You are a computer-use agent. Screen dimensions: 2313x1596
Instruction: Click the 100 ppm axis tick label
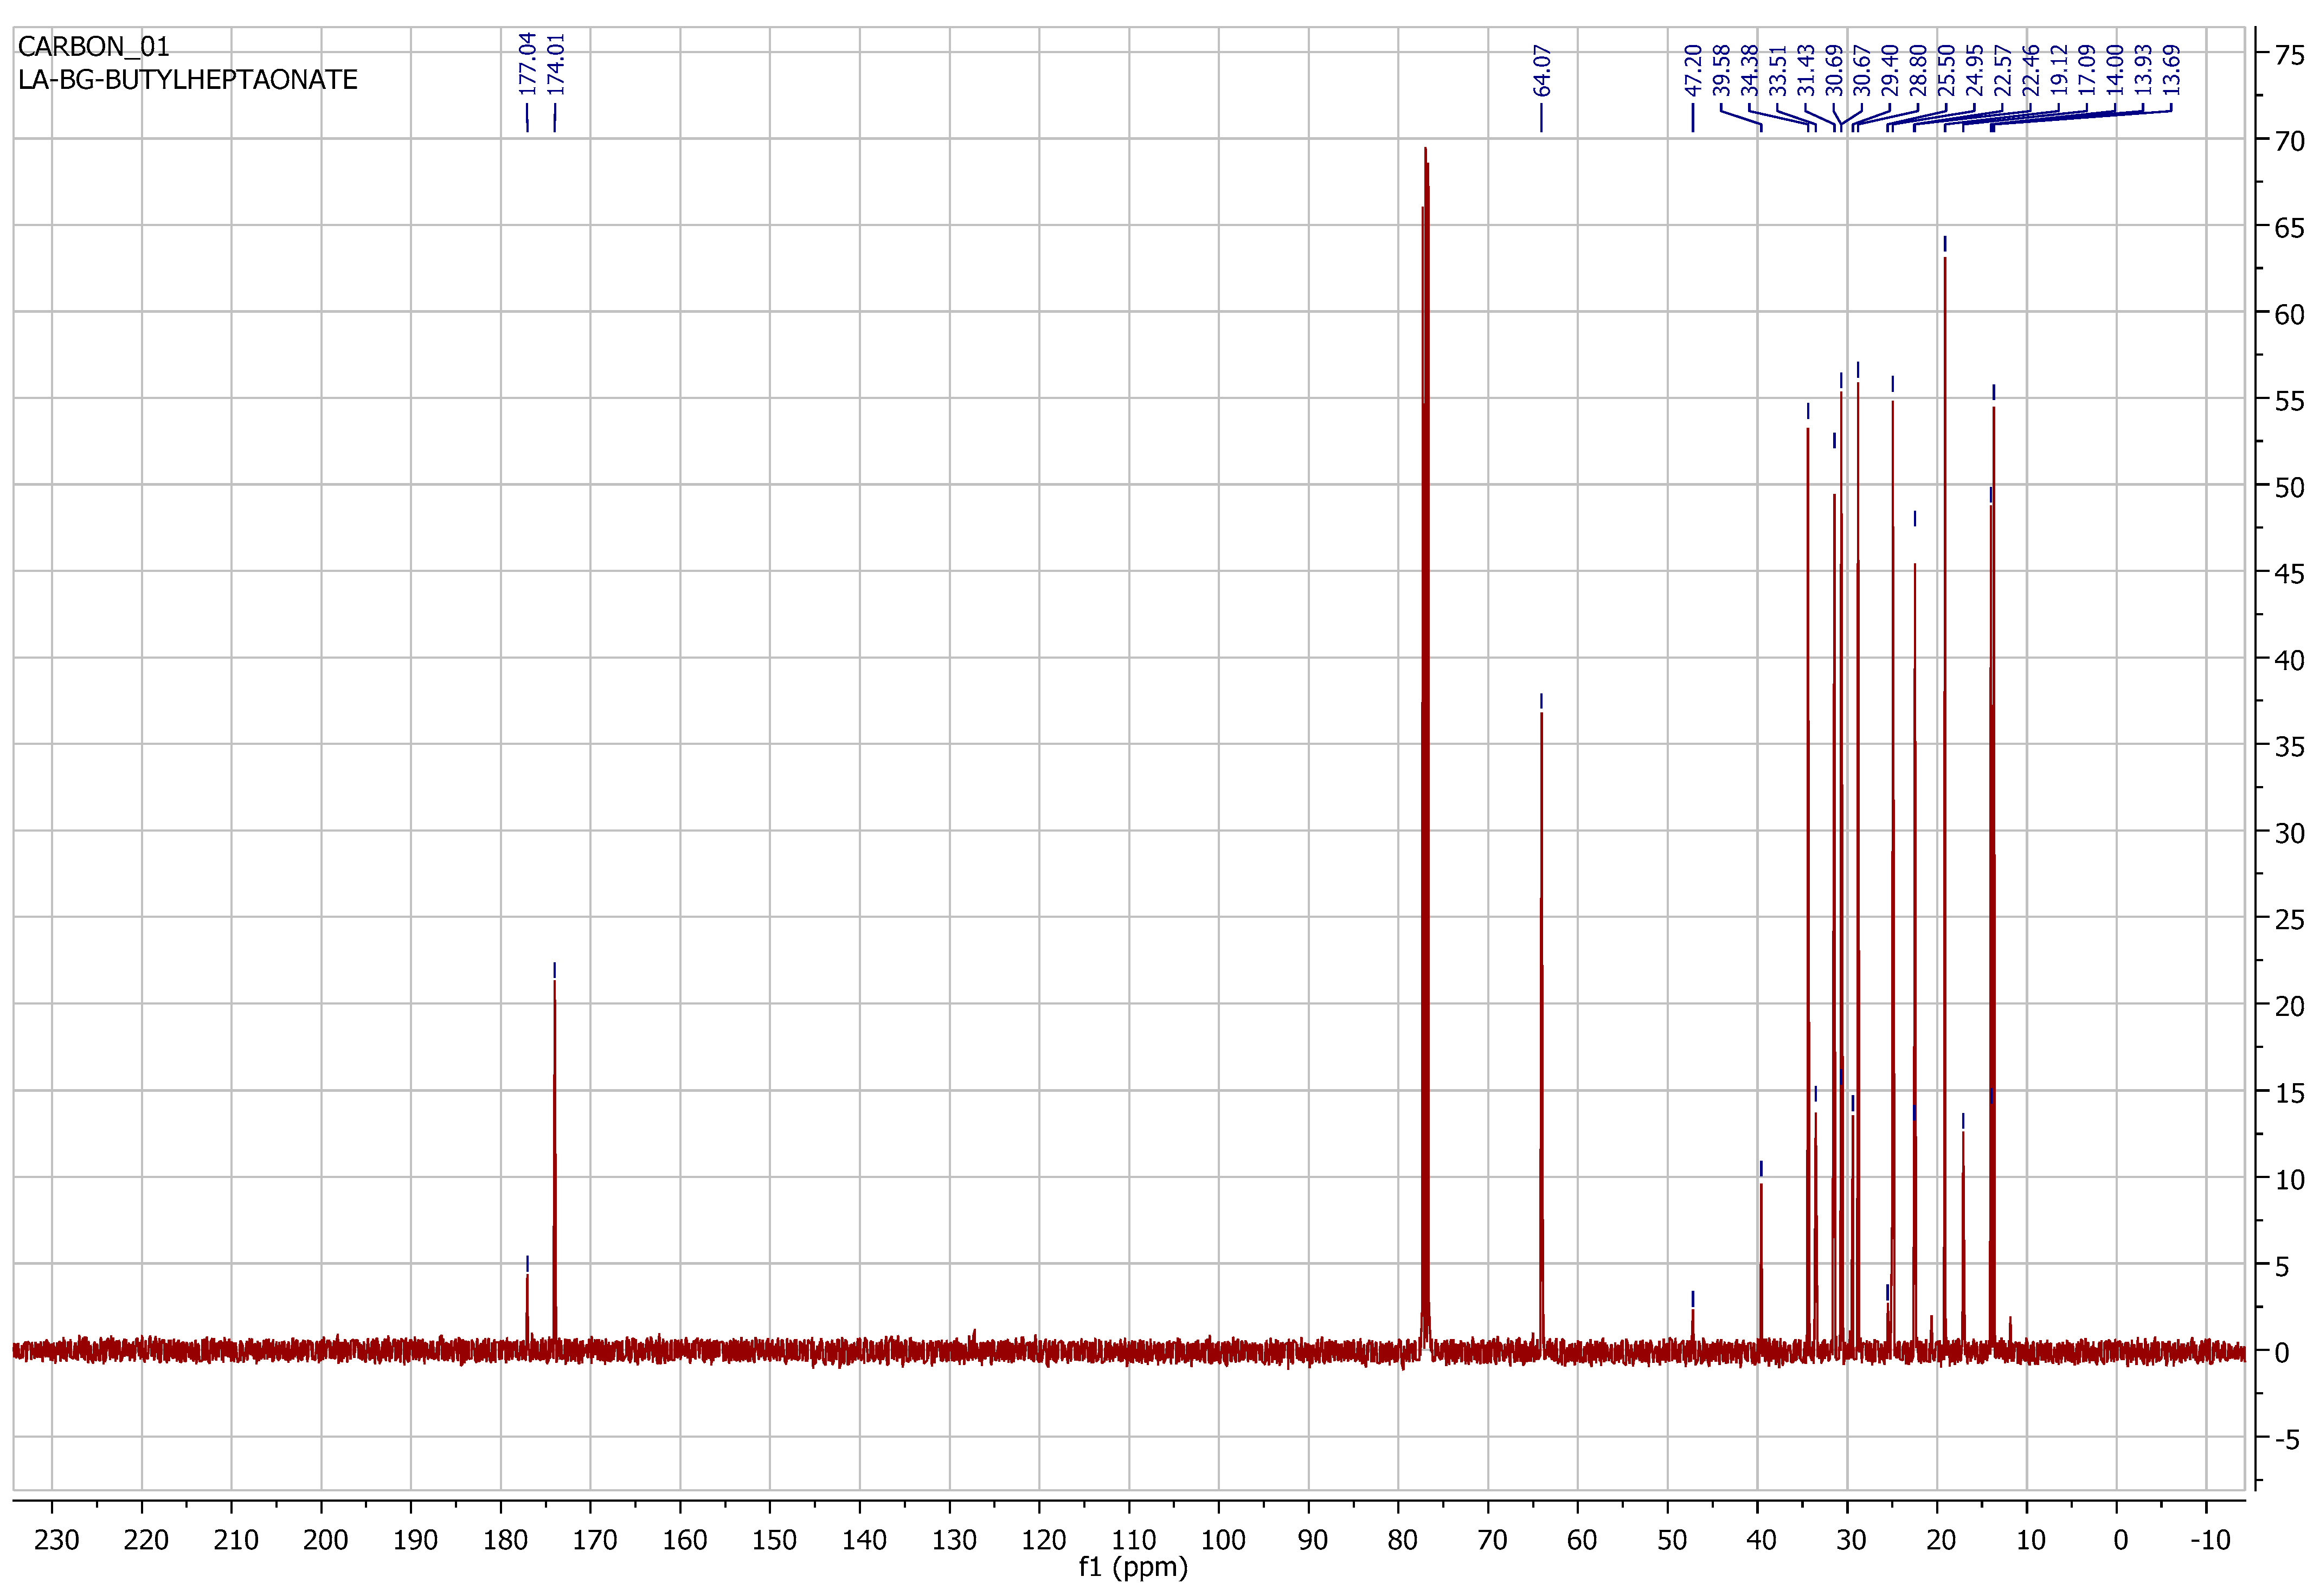point(1223,1540)
